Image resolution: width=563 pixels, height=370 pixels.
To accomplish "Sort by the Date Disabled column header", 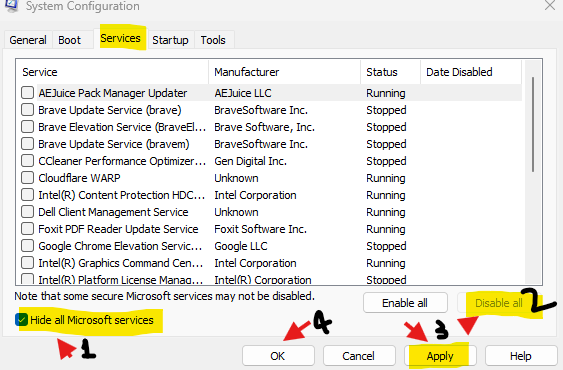I will (471, 72).
